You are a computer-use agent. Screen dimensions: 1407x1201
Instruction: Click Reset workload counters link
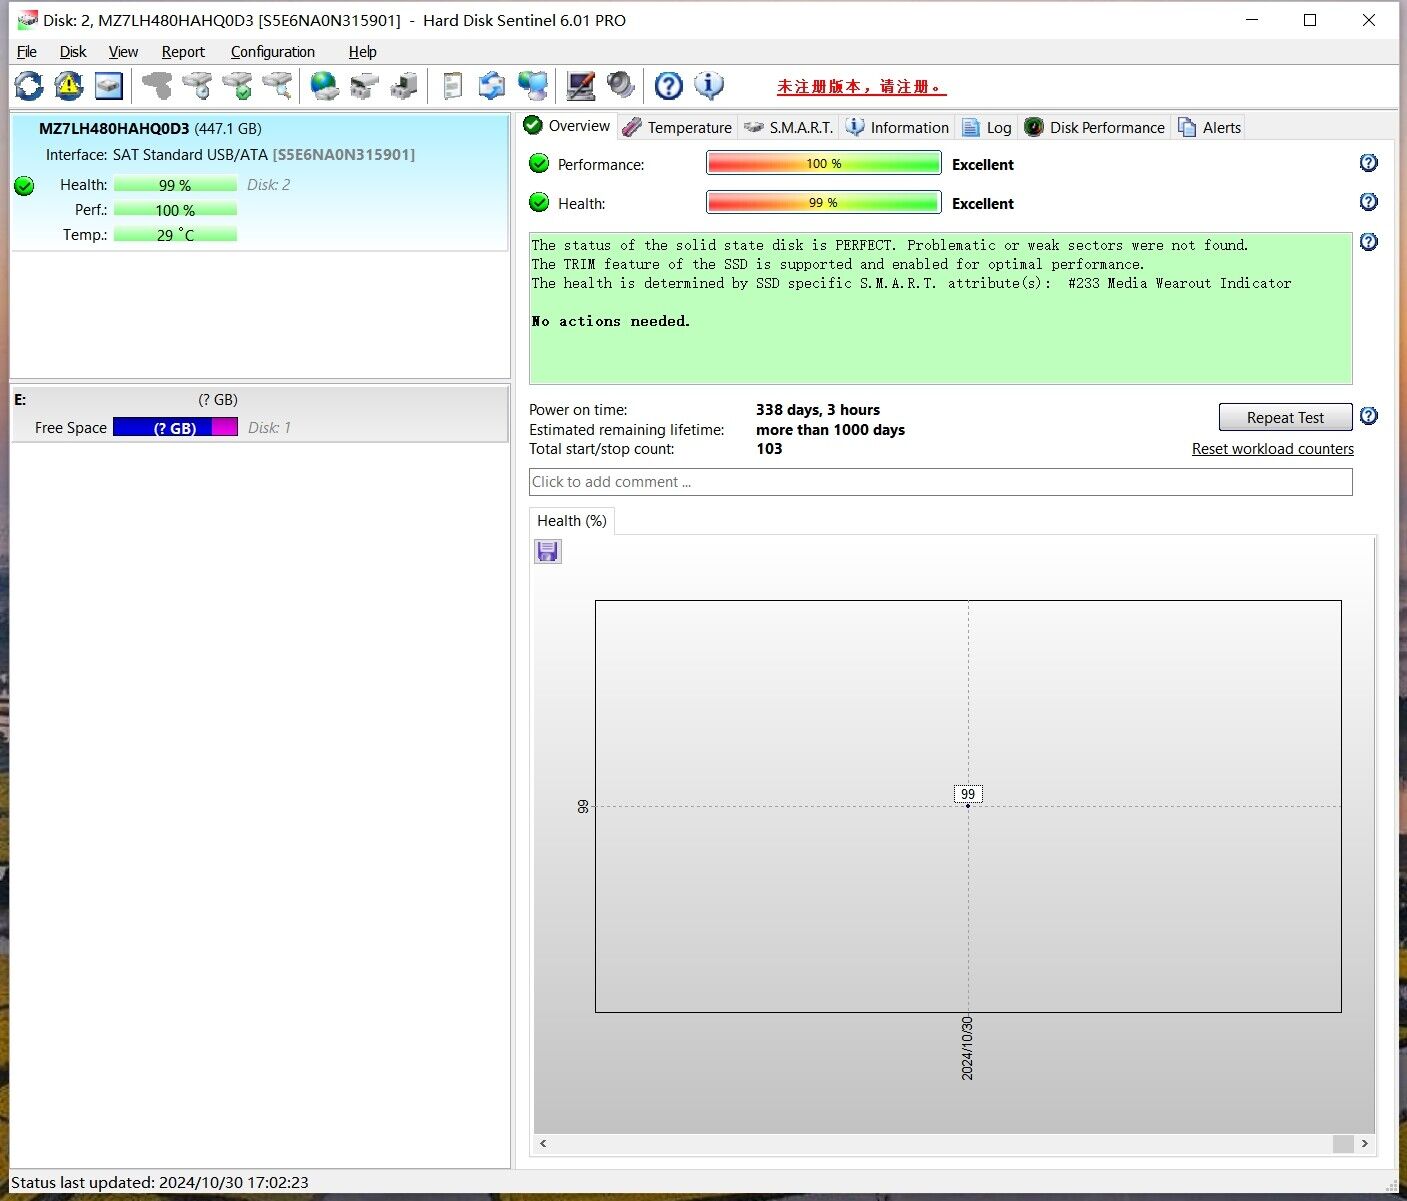click(1272, 449)
